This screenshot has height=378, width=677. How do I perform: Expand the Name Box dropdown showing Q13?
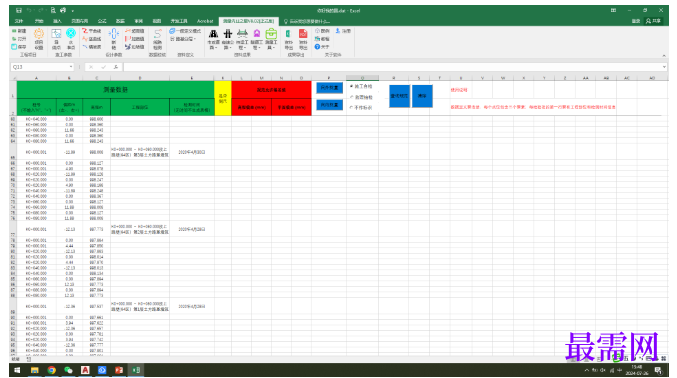pos(71,67)
